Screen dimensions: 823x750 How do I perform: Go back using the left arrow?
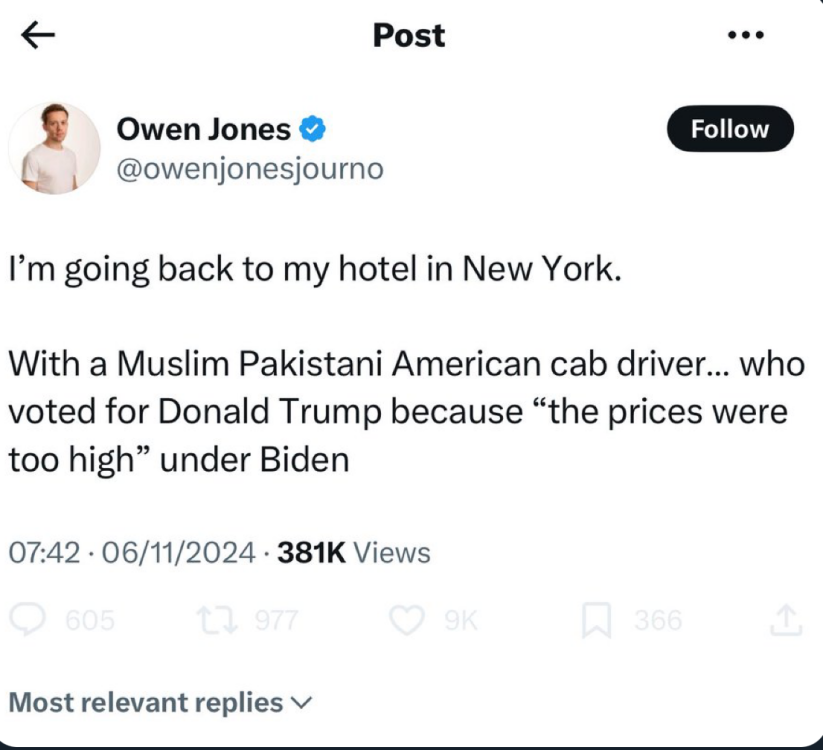[x=39, y=36]
